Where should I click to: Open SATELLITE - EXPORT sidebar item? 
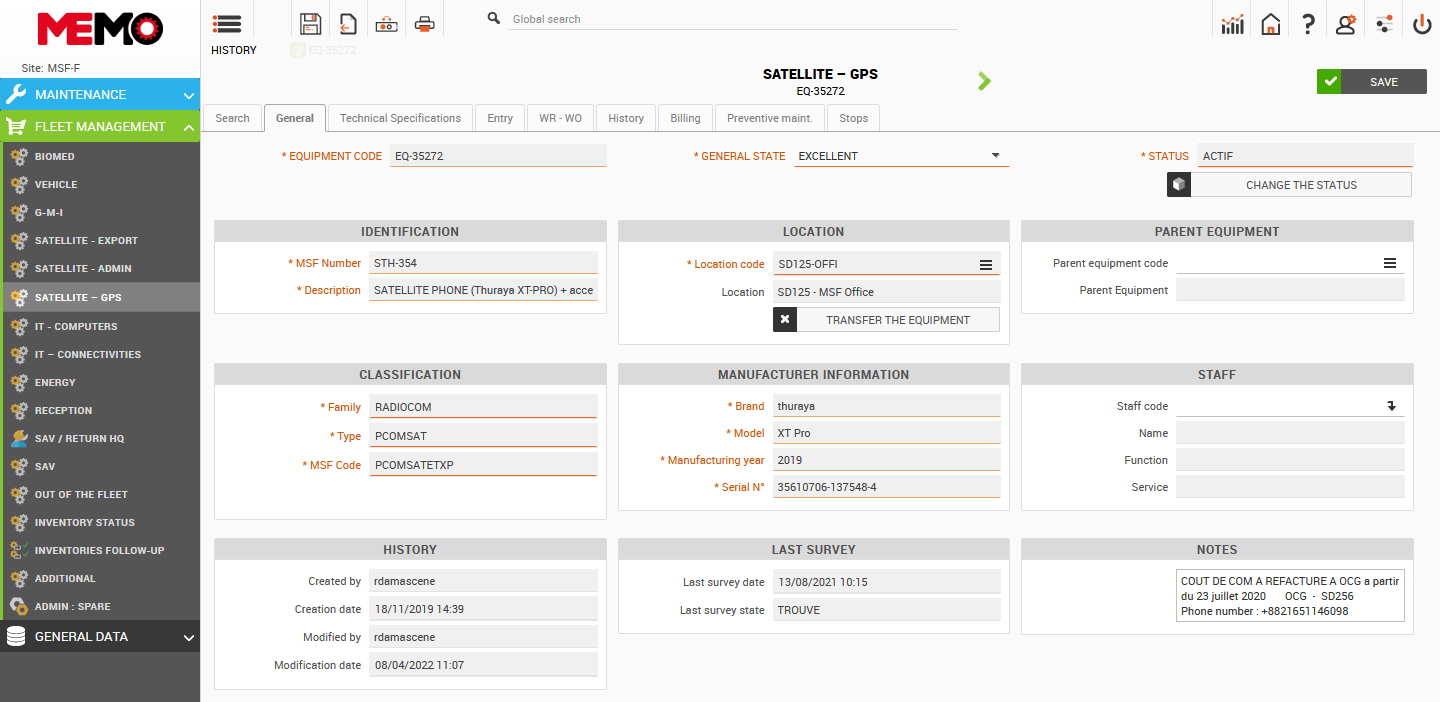[100, 240]
